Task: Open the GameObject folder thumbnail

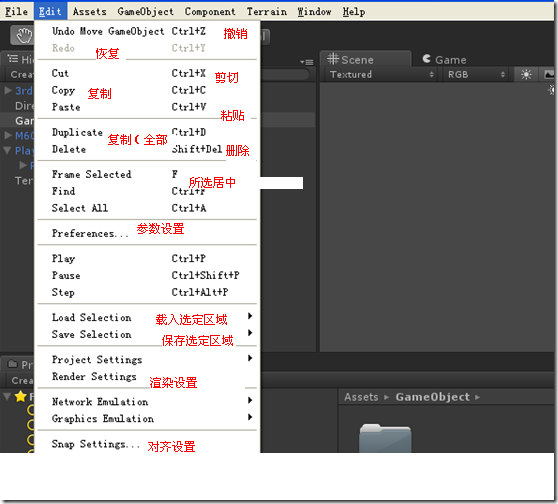Action: [x=385, y=438]
